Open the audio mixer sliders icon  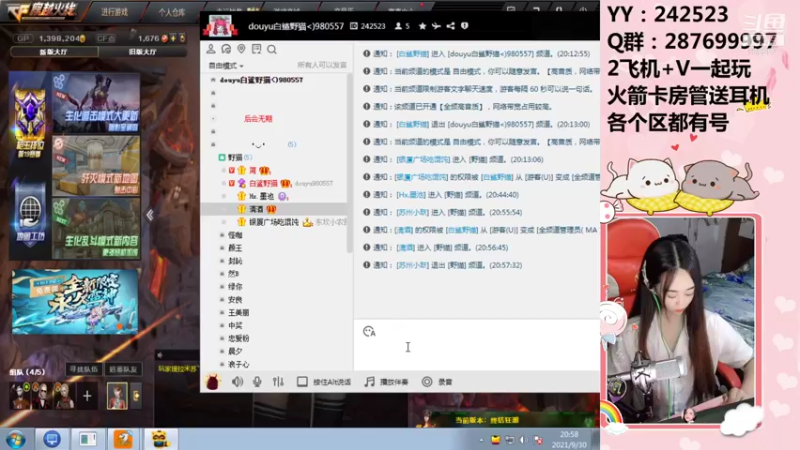tap(278, 382)
